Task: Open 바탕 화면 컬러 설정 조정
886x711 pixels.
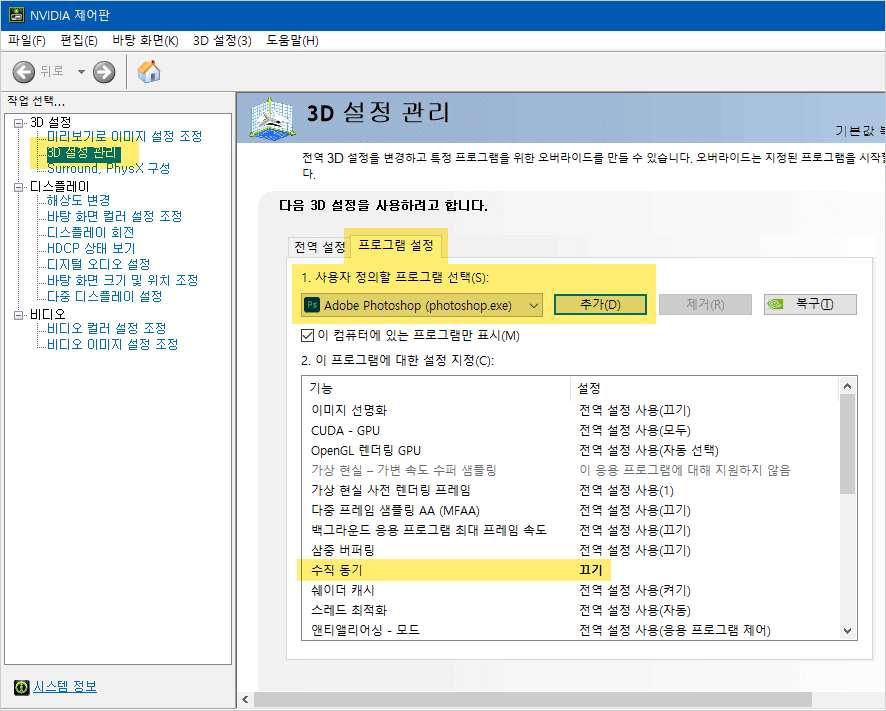Action: 115,216
